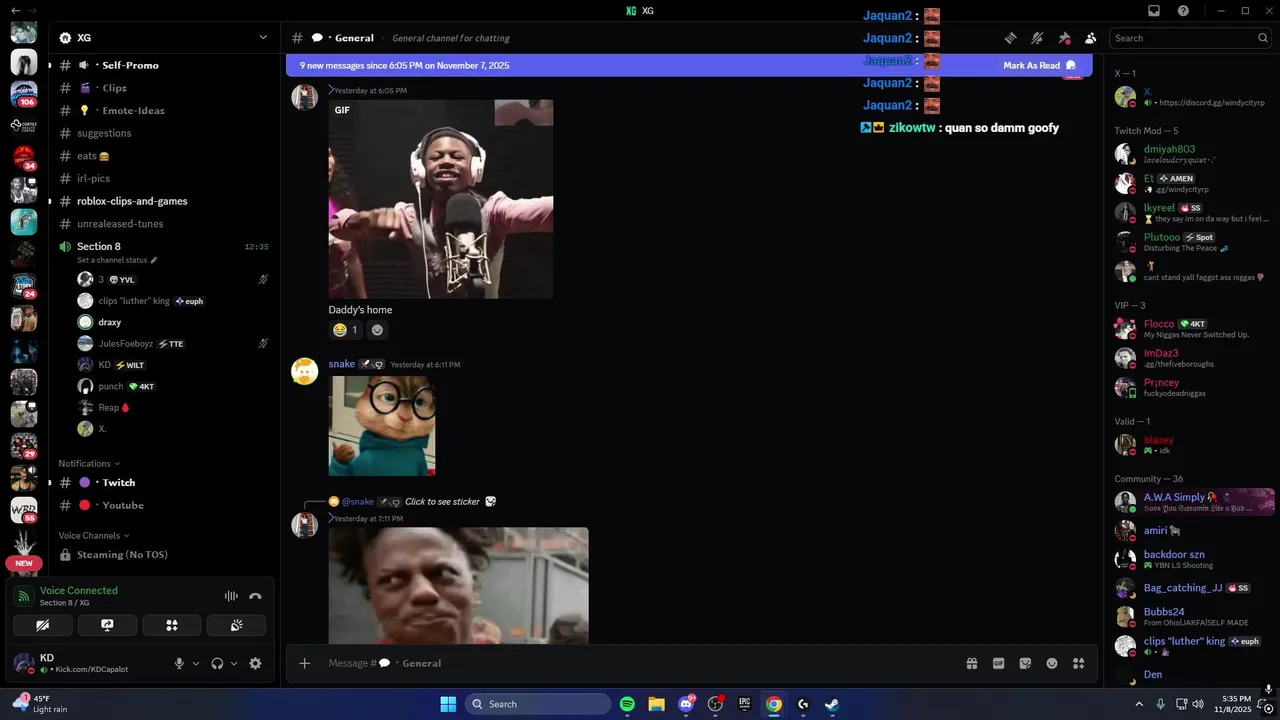Open the emoji picker
The height and width of the screenshot is (720, 1280).
tap(1052, 663)
